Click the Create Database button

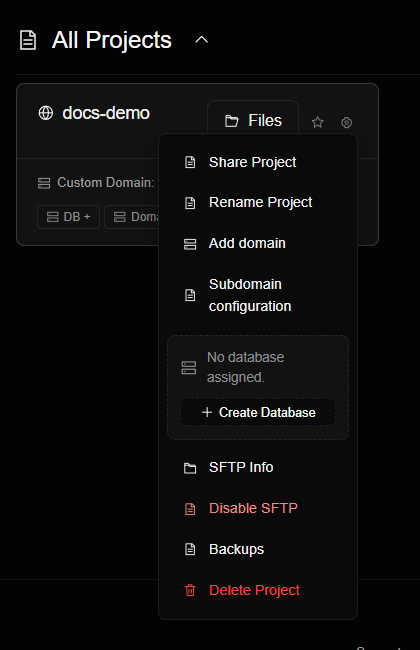pyautogui.click(x=258, y=412)
